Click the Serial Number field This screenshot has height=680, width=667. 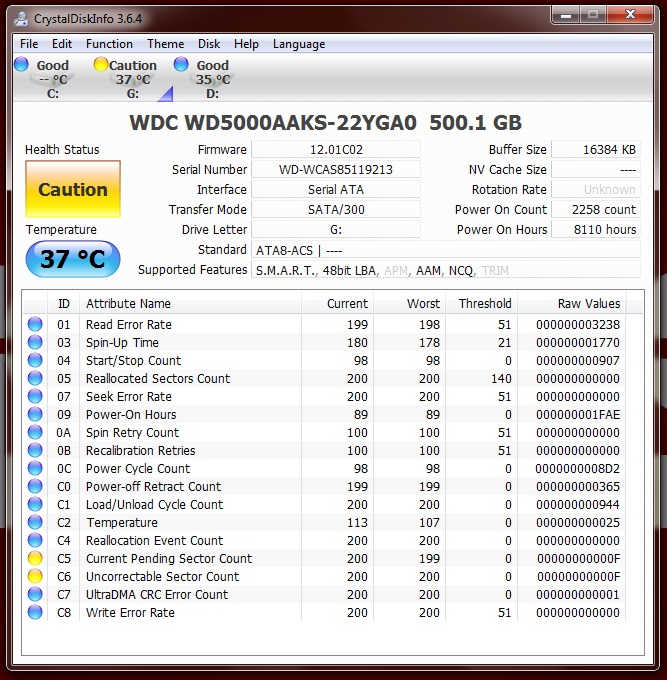pos(336,170)
